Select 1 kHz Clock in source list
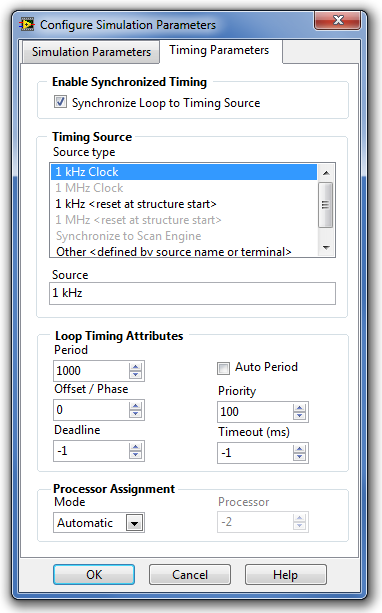This screenshot has height=613, width=382. click(184, 172)
